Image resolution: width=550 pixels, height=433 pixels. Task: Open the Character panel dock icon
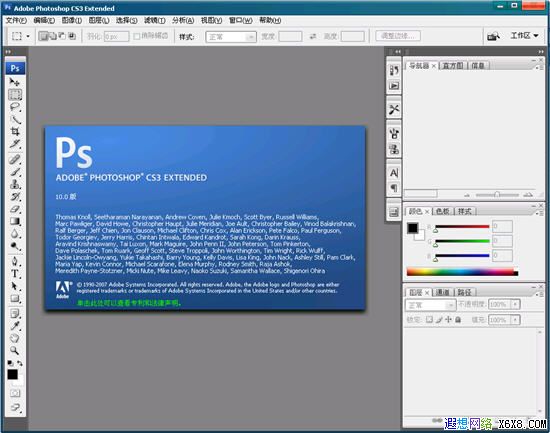394,173
